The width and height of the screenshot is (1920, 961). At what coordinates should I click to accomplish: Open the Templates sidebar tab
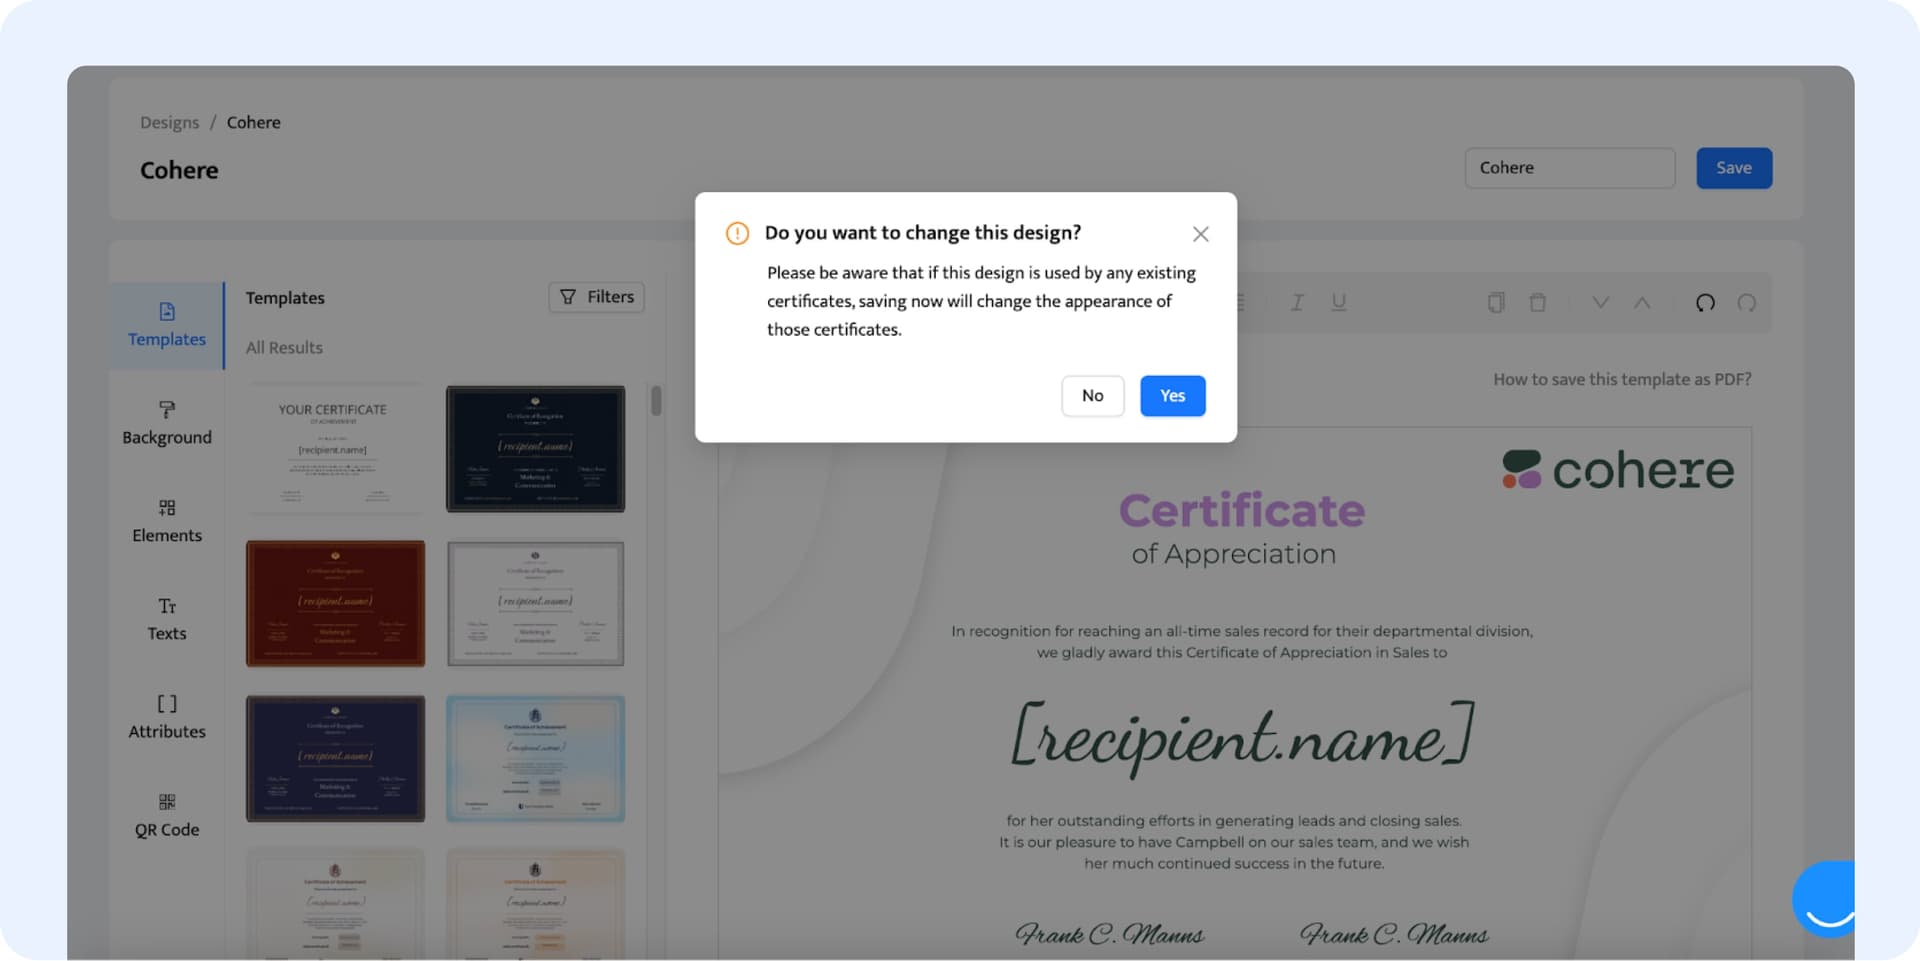167,325
